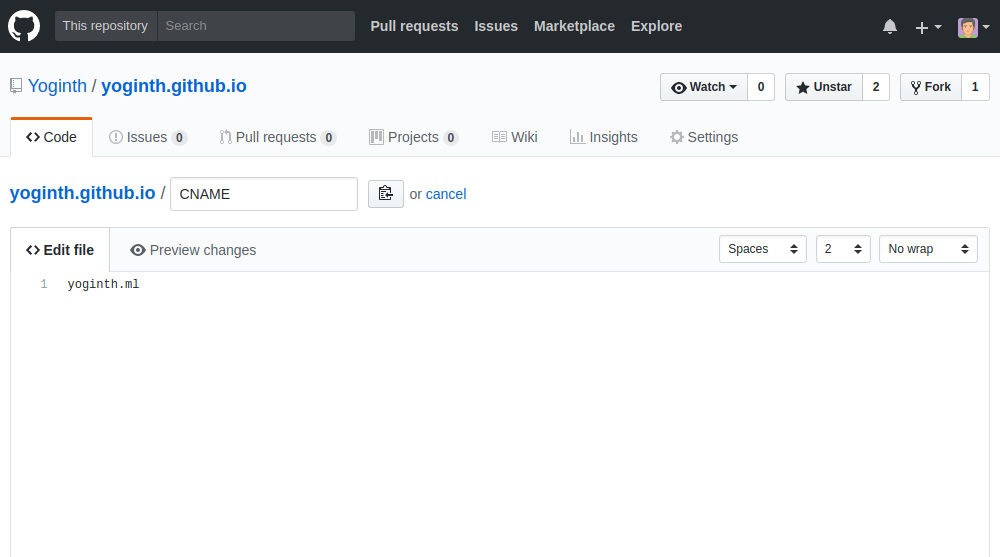Click the repository book icon
Viewport: 1000px width, 557px height.
point(16,86)
